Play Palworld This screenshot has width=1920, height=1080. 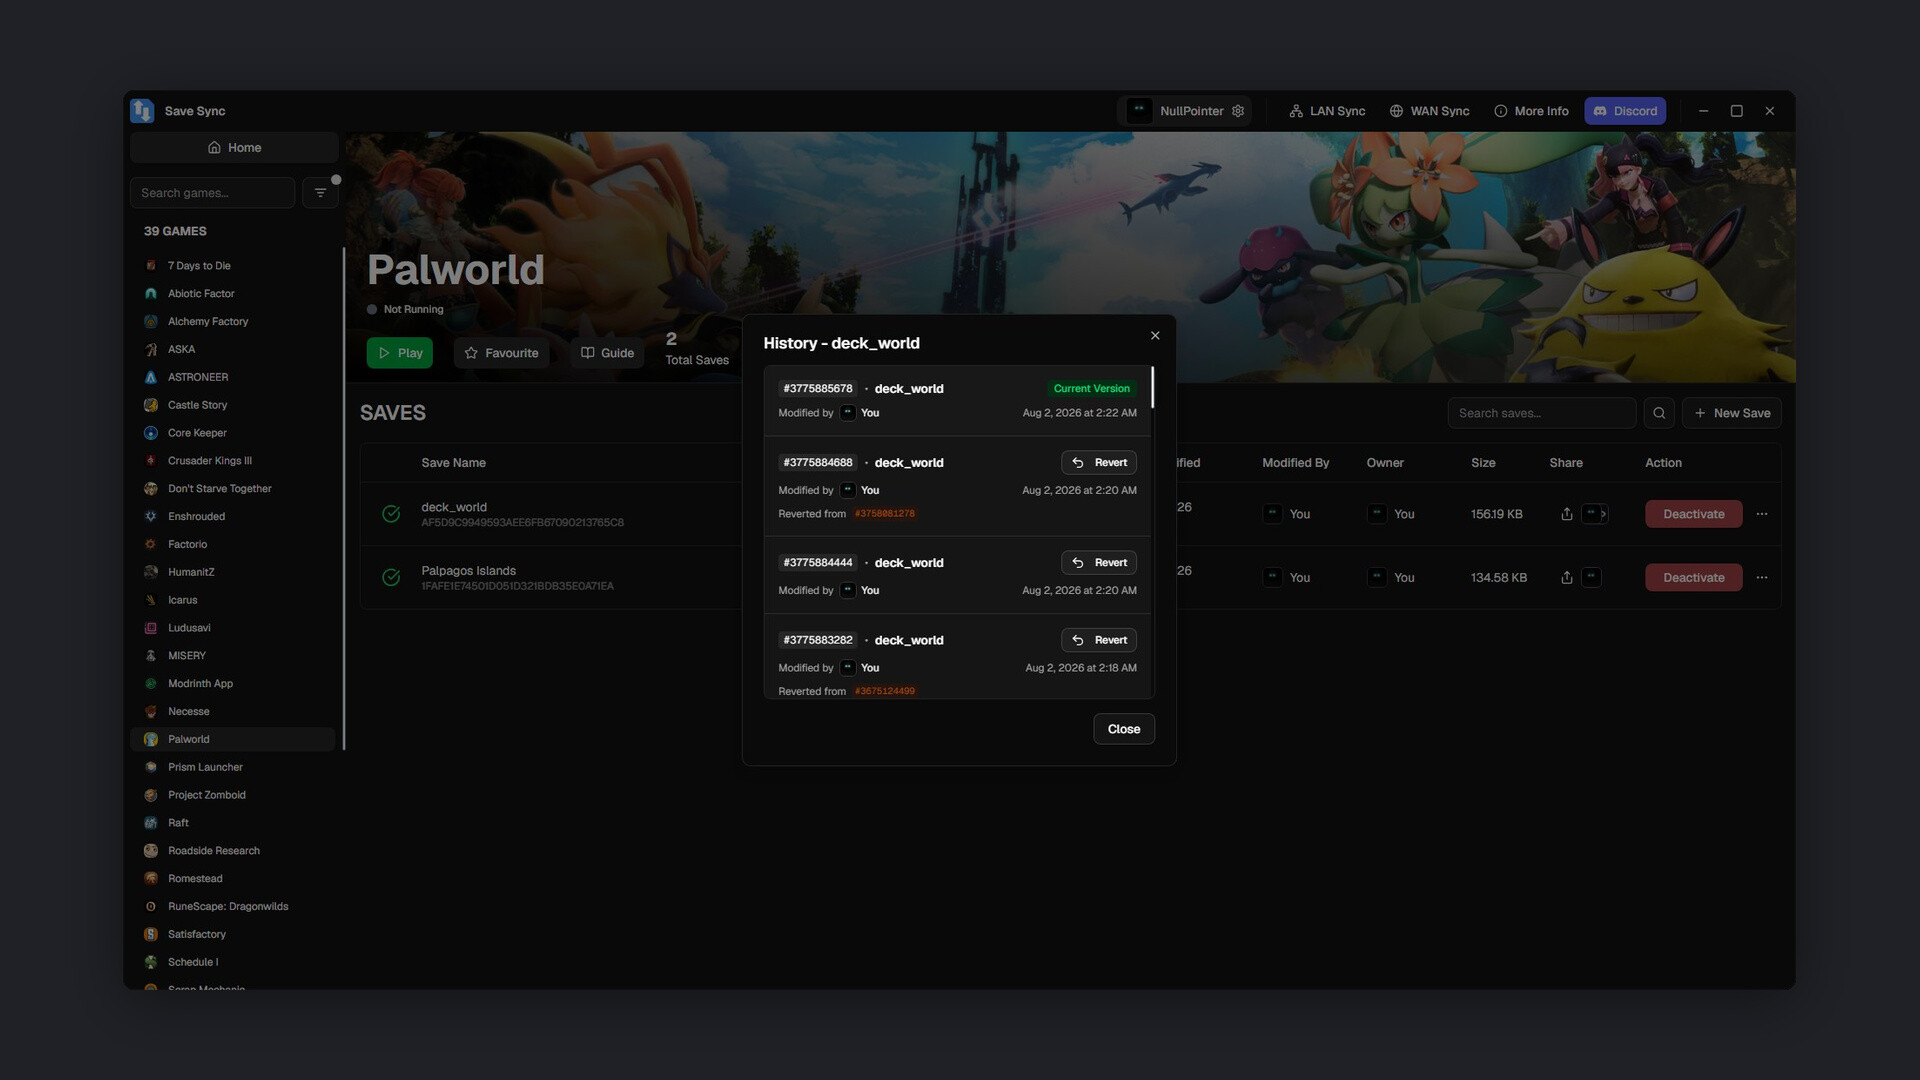399,353
